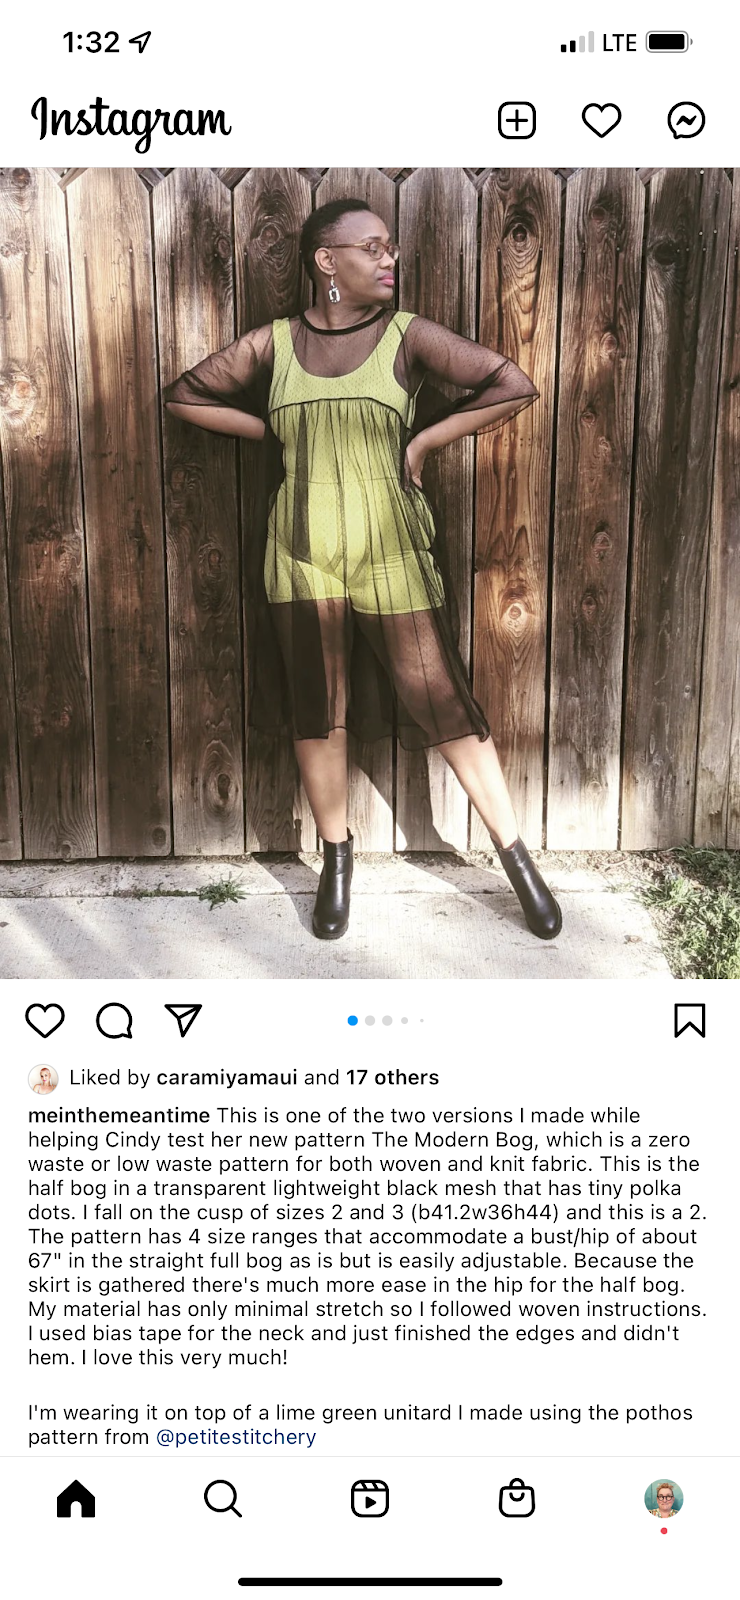740x1600 pixels.
Task: Open comments with the speech bubble icon
Action: [114, 1021]
